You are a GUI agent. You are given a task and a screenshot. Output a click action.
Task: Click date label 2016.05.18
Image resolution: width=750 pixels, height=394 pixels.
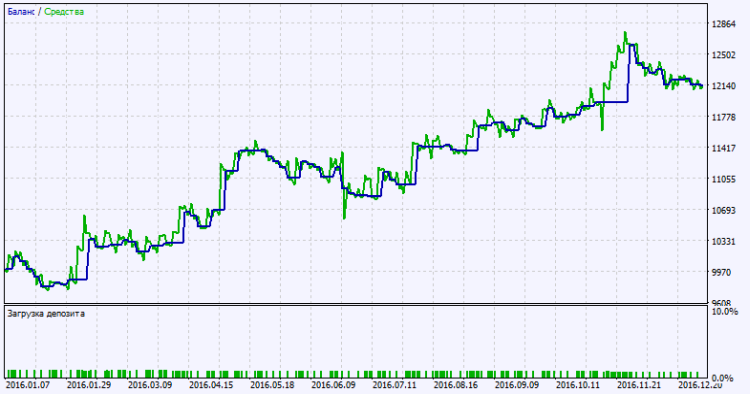click(x=273, y=385)
